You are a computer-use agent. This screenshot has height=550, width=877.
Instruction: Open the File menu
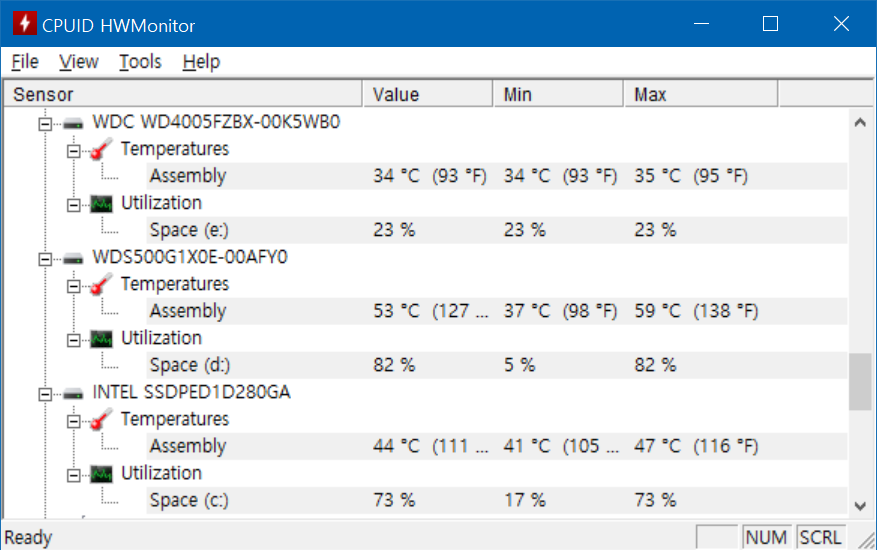coord(25,62)
